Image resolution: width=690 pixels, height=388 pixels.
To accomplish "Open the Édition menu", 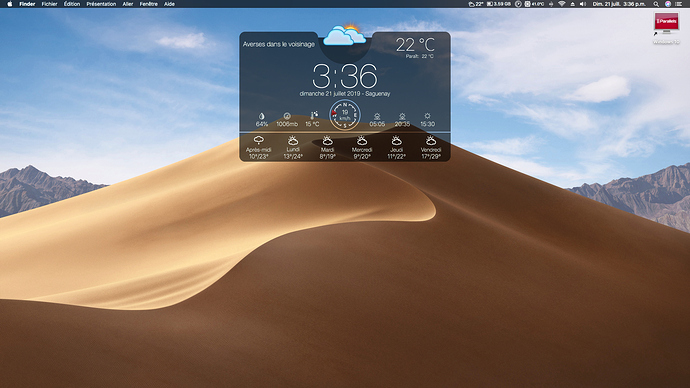I will point(72,4).
